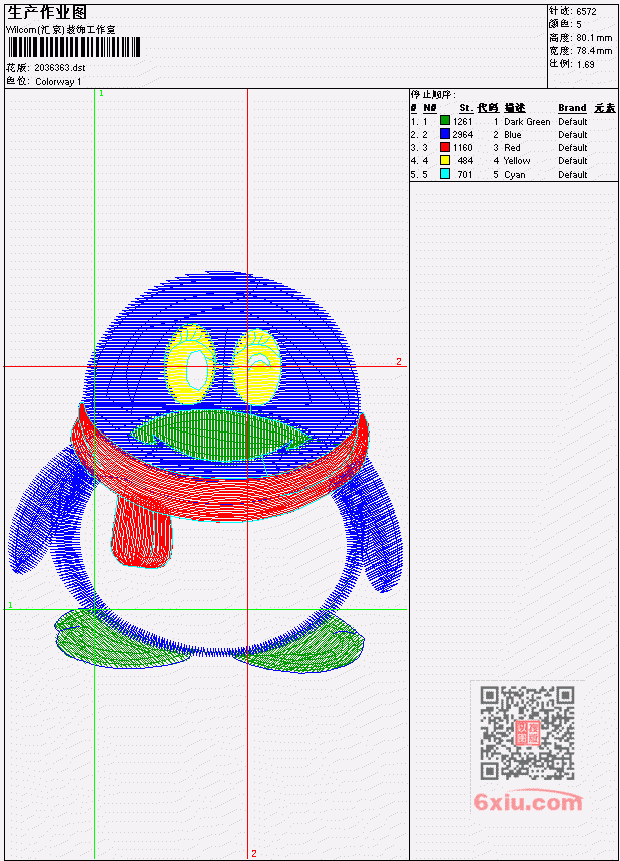
Task: Click the color count value 5
Action: tap(579, 24)
